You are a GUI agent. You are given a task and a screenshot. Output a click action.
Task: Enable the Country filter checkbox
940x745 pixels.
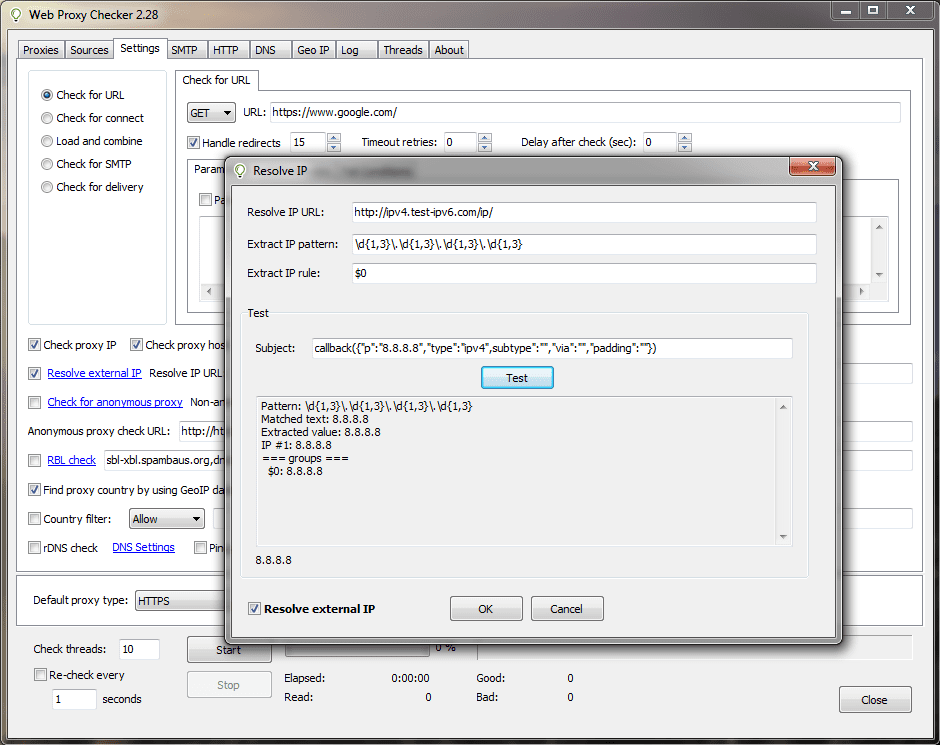34,518
